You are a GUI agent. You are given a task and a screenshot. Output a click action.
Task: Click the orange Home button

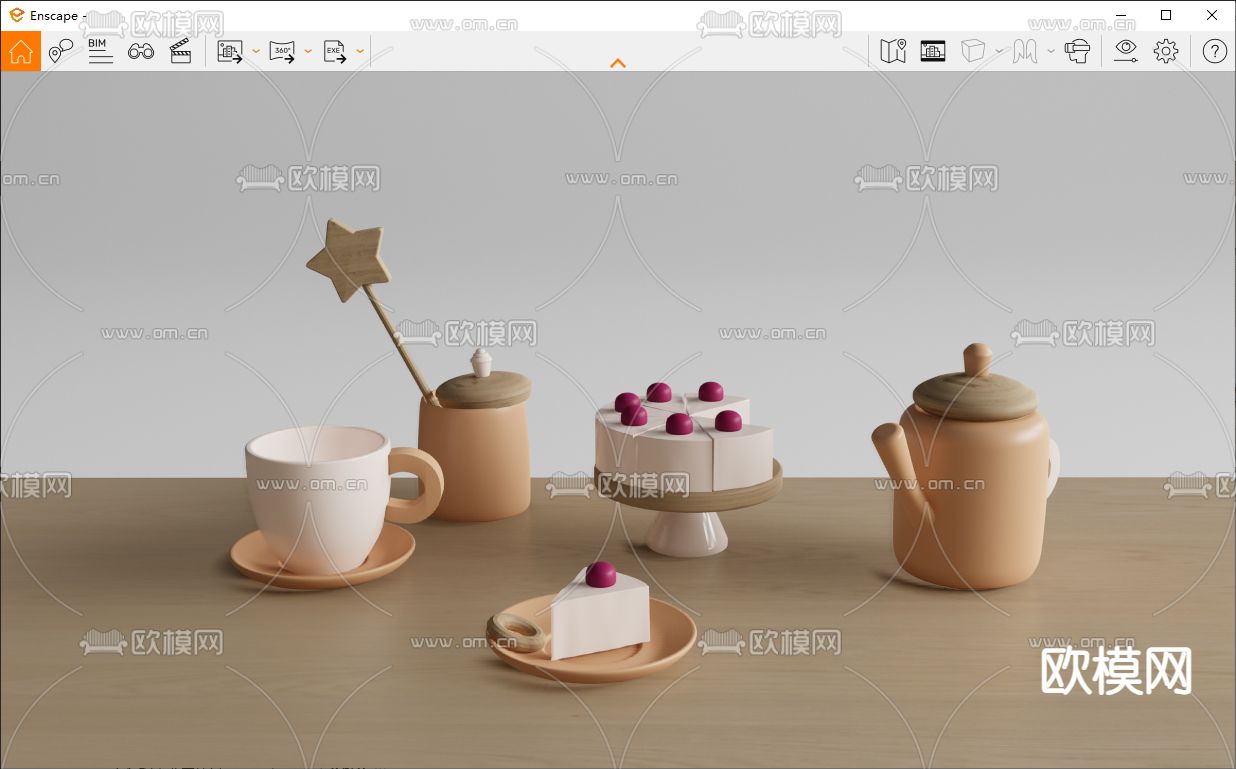click(x=20, y=51)
